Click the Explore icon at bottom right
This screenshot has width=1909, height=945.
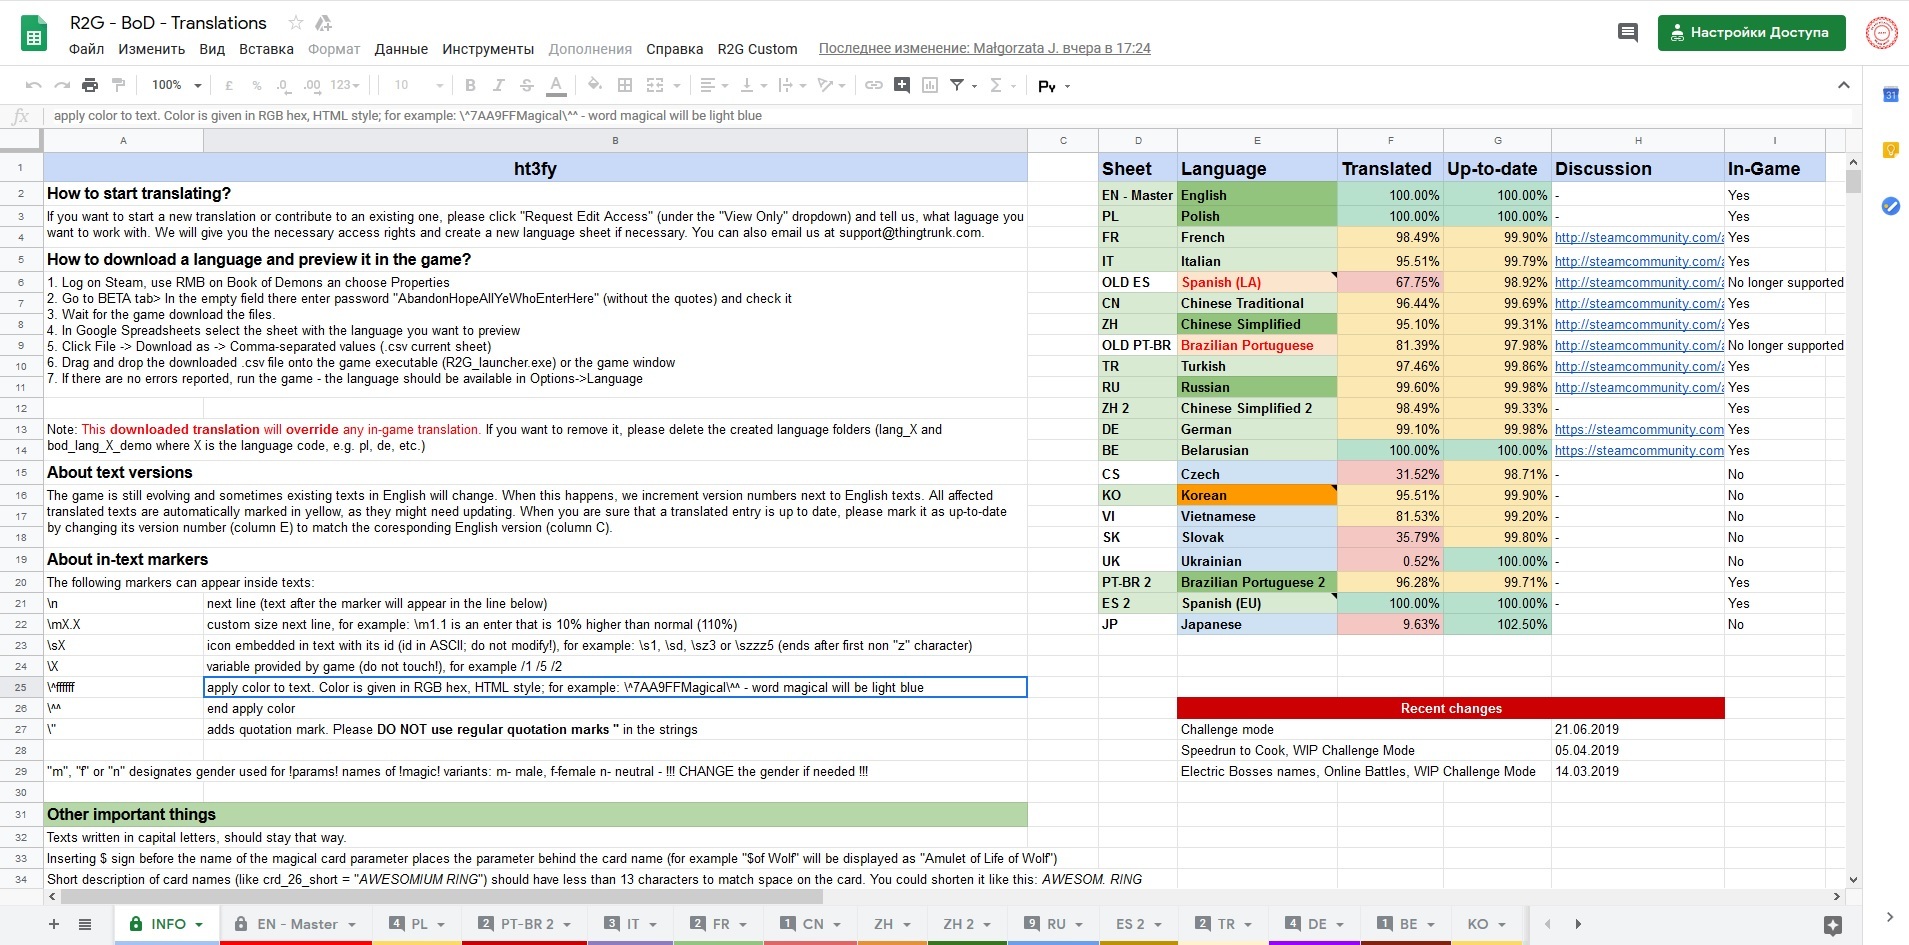point(1832,925)
